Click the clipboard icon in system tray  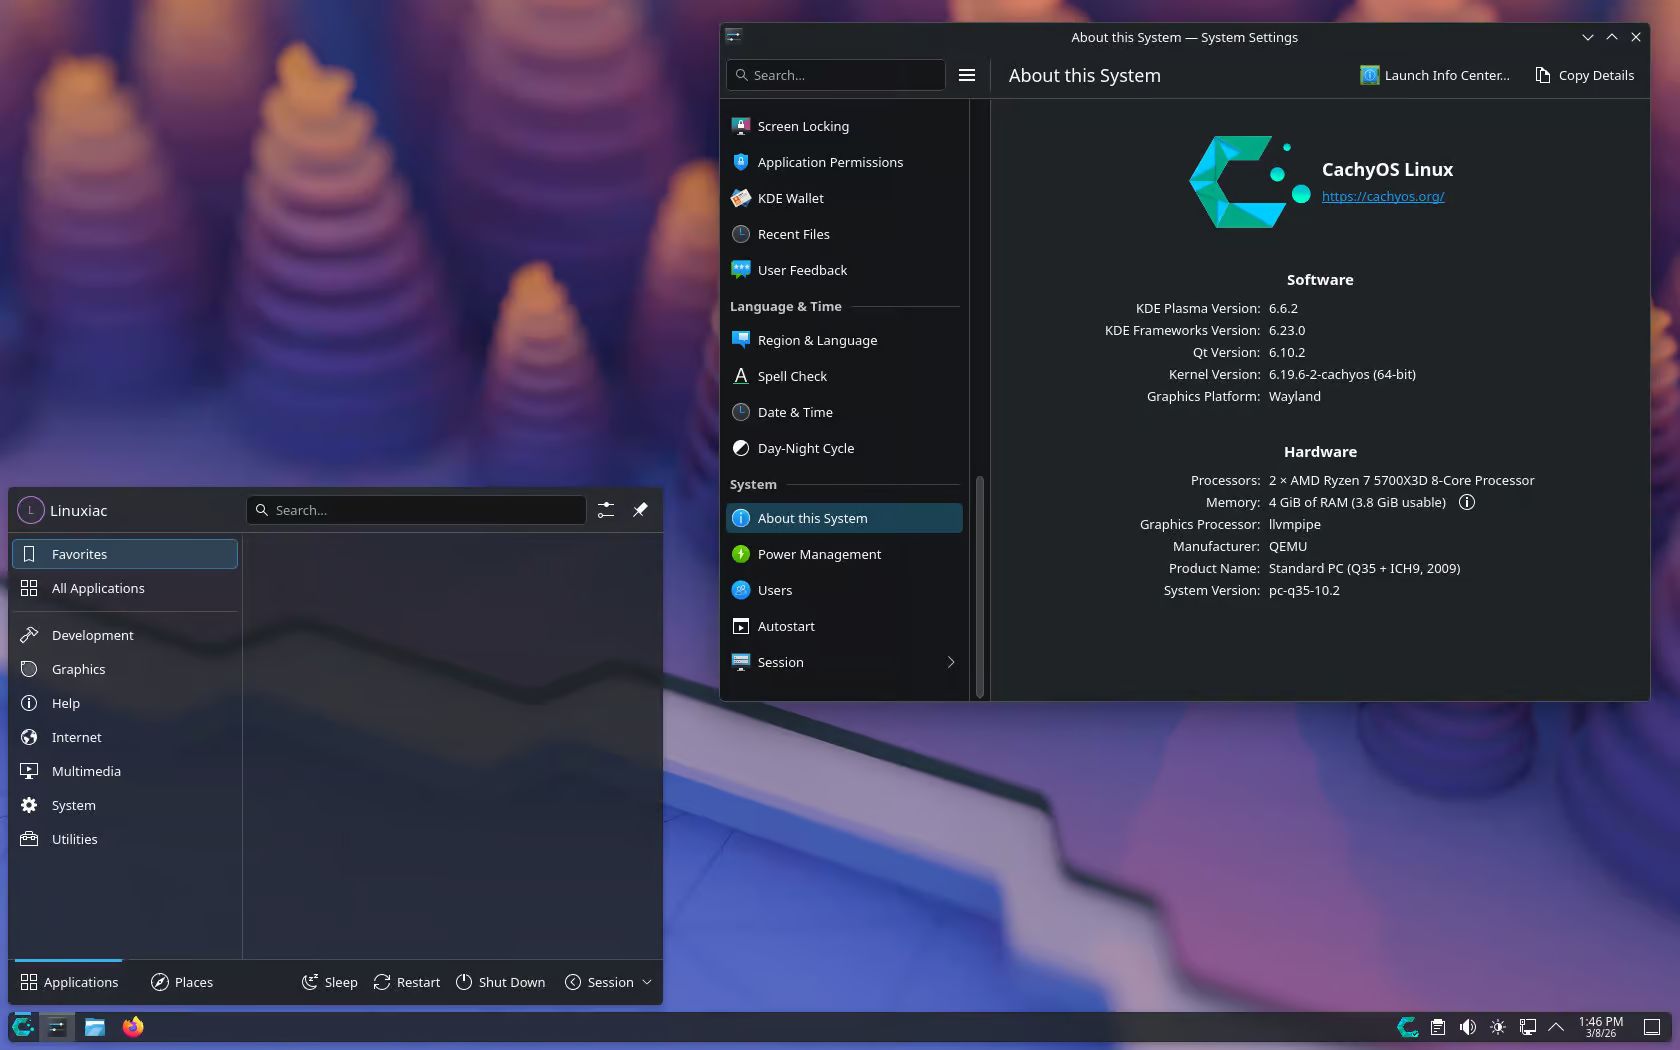point(1437,1027)
